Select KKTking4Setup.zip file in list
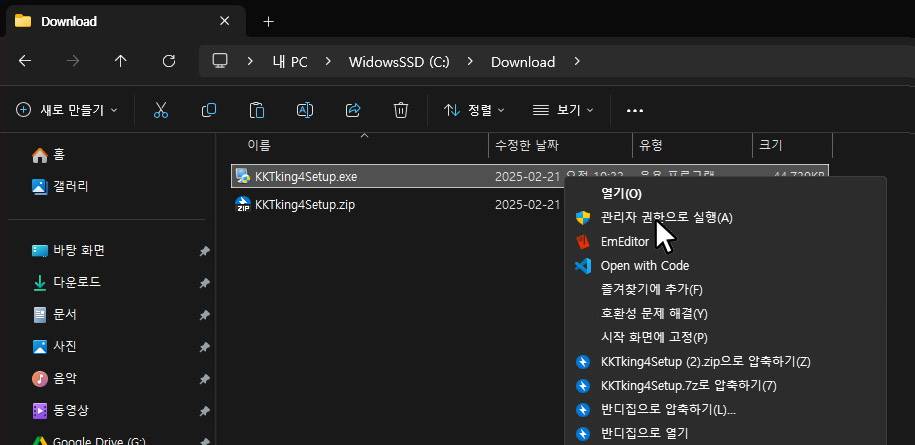This screenshot has height=445, width=915. click(305, 204)
